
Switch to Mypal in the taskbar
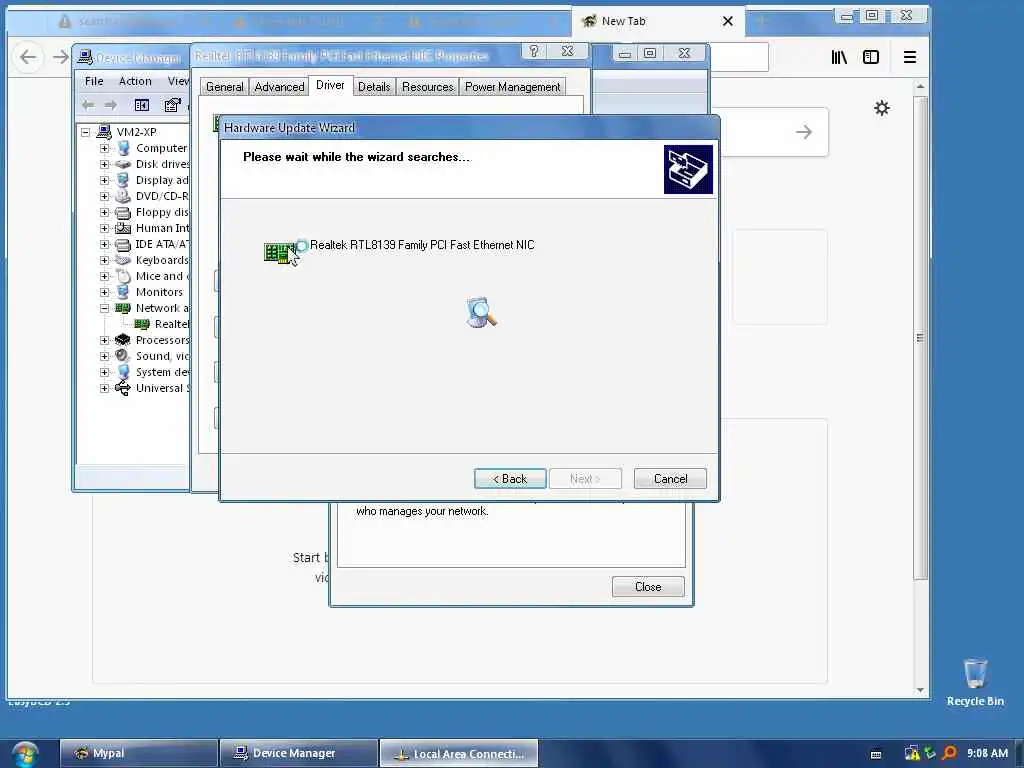click(138, 753)
